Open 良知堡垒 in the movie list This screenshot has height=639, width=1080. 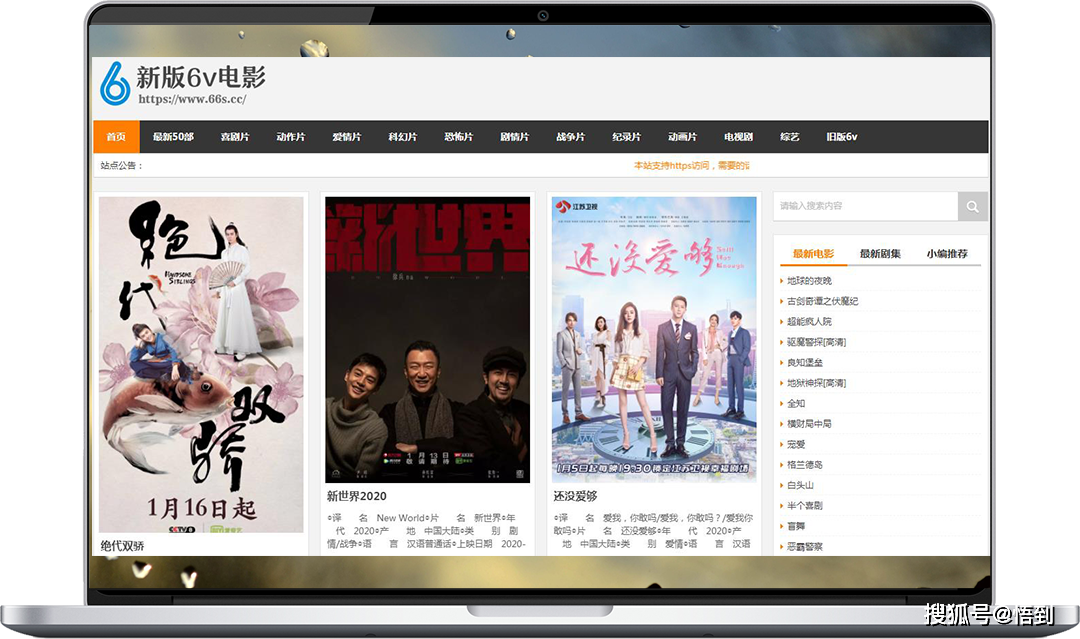(804, 362)
